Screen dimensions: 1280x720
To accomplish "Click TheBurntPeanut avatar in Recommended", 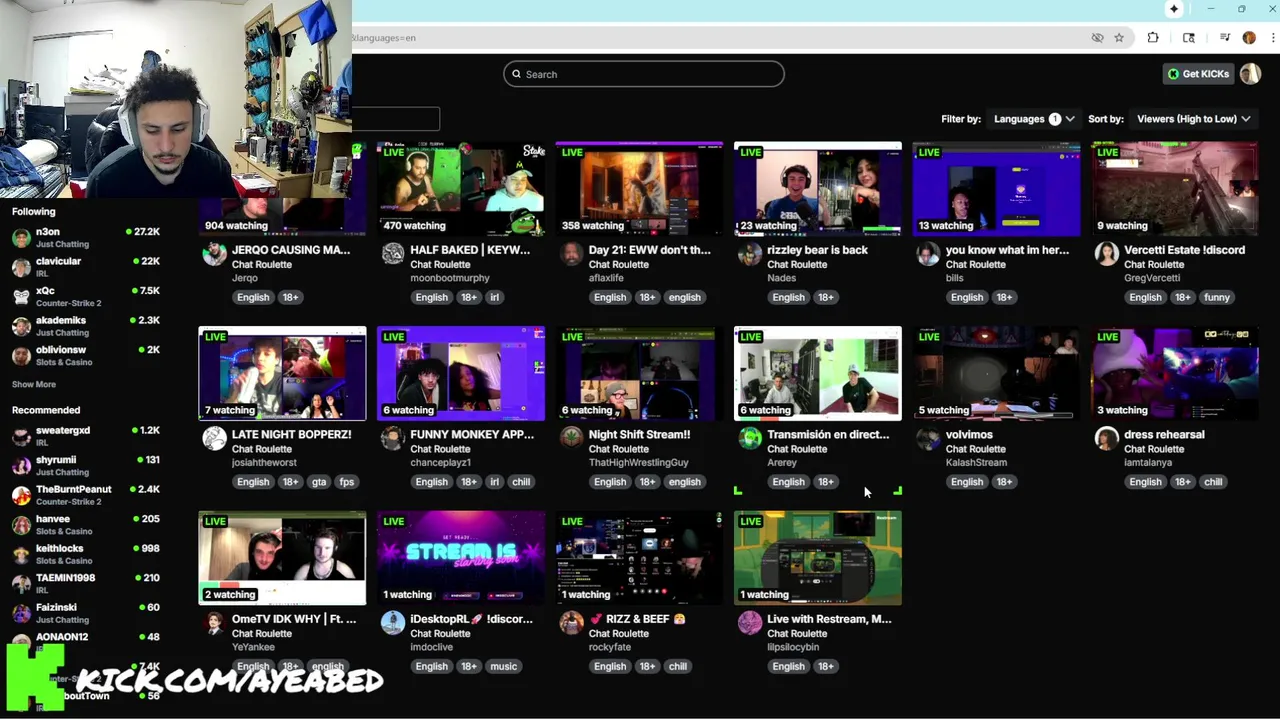I will tap(21, 495).
